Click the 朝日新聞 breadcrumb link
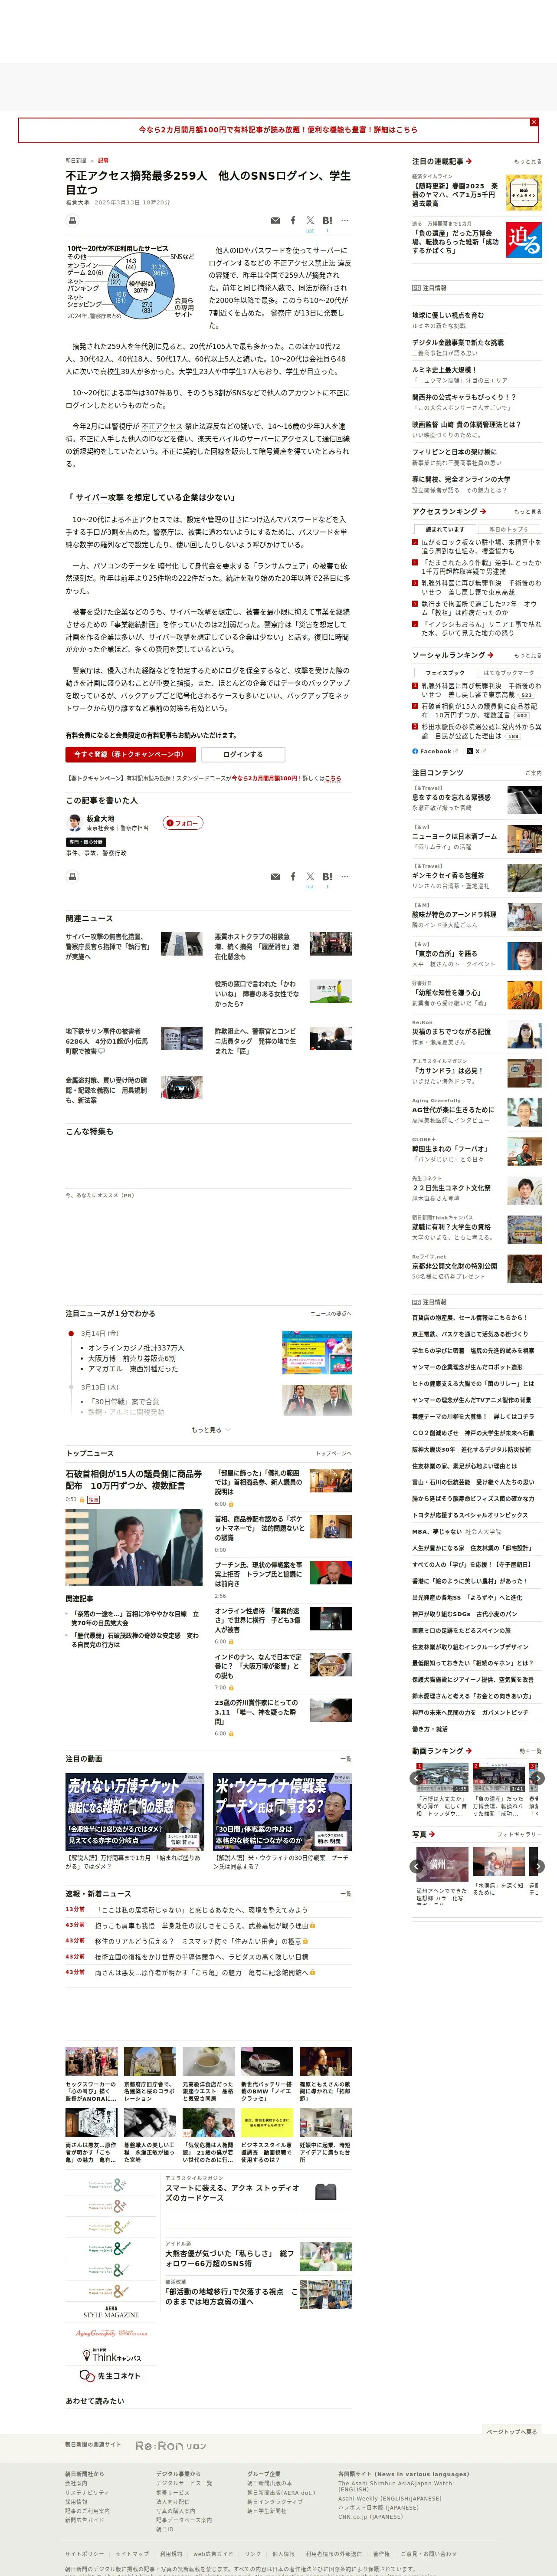 76,160
